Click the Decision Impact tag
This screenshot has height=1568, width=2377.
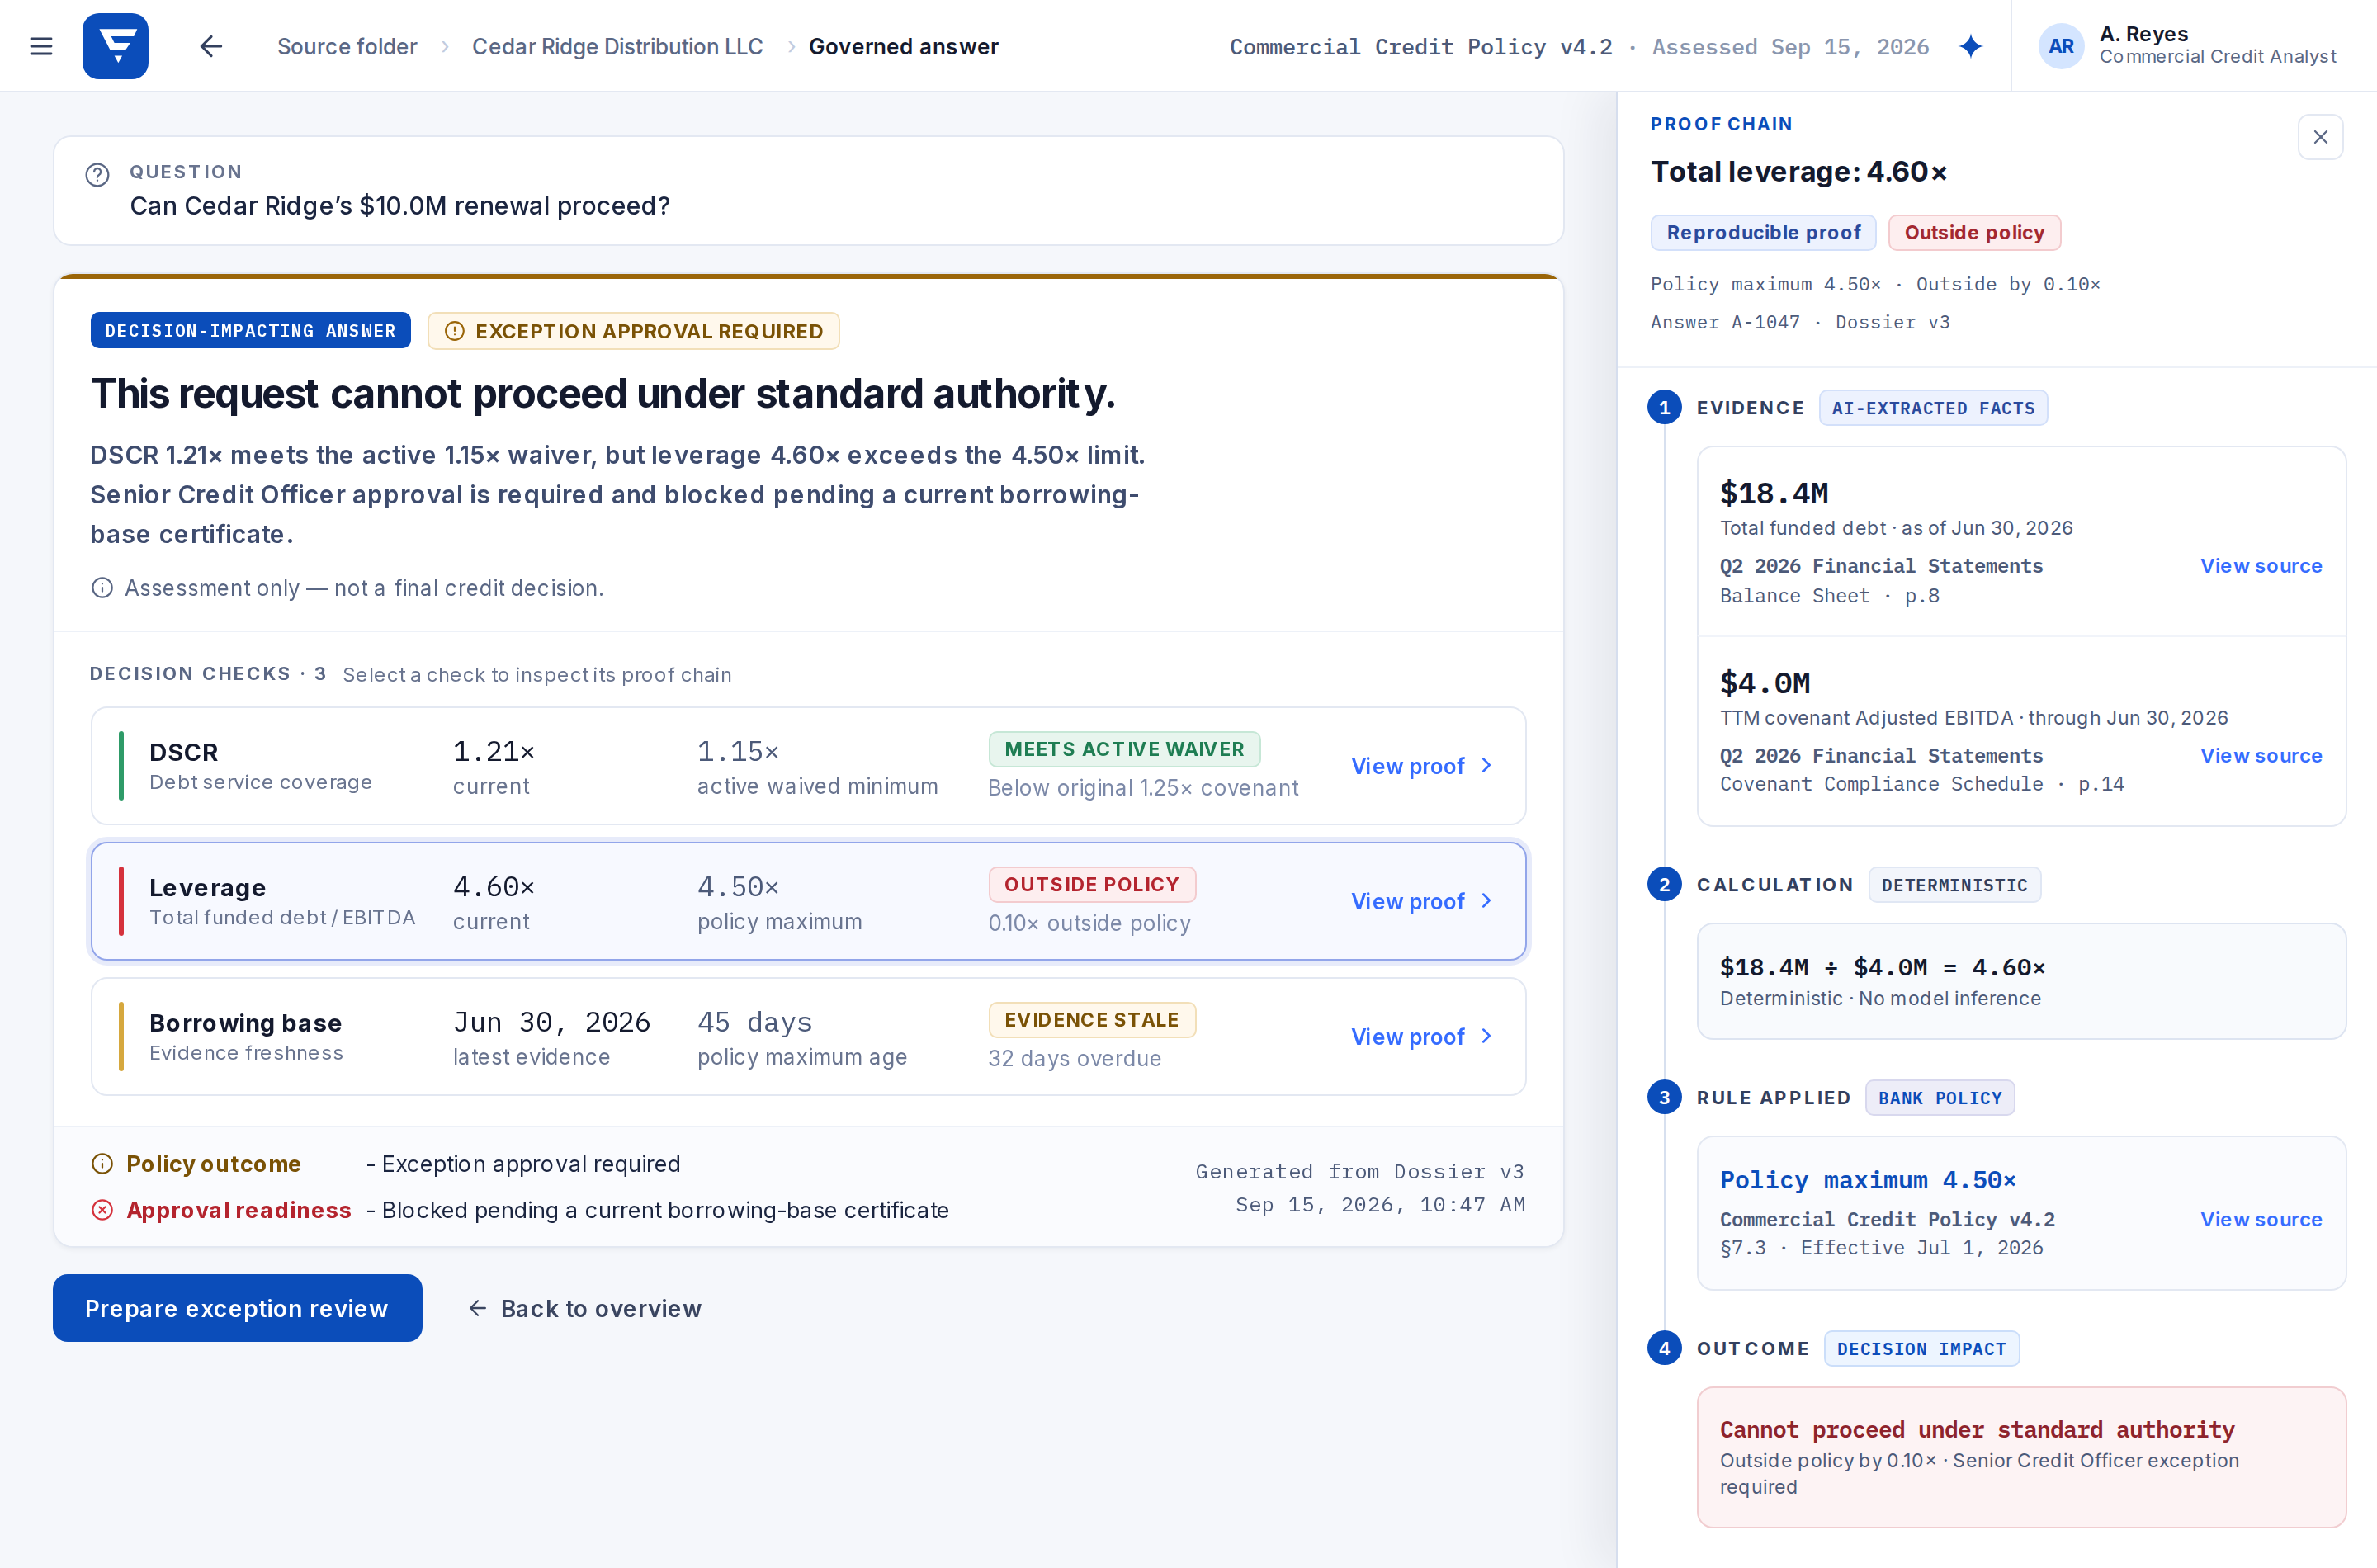click(1921, 1349)
